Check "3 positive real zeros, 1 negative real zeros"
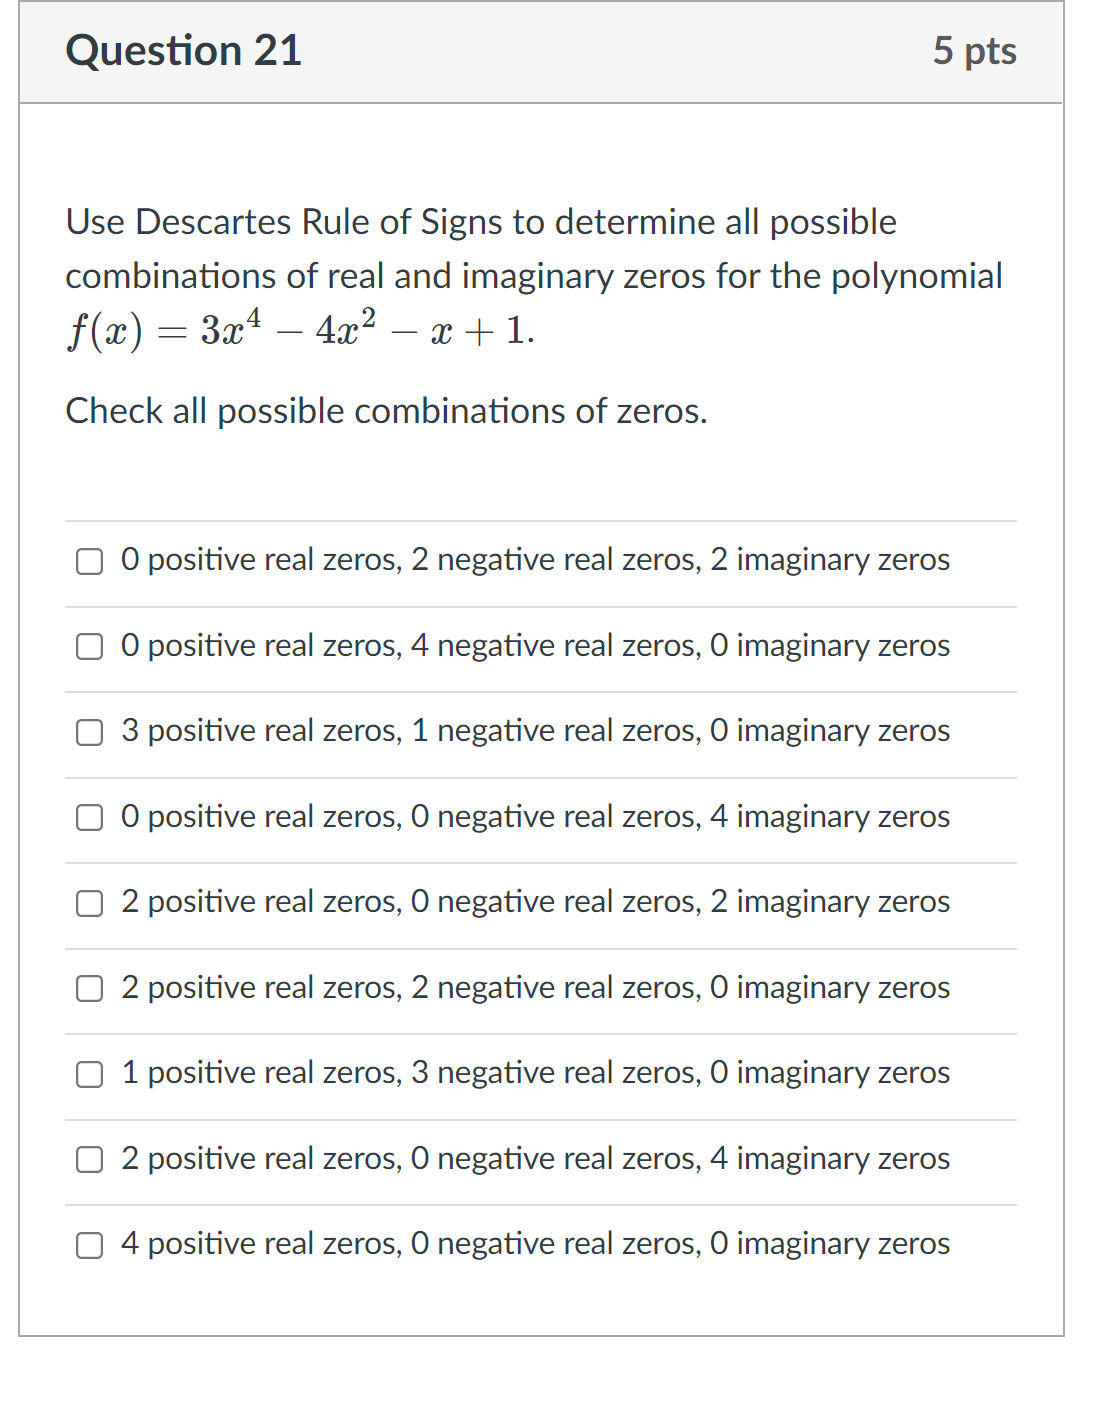 (90, 733)
